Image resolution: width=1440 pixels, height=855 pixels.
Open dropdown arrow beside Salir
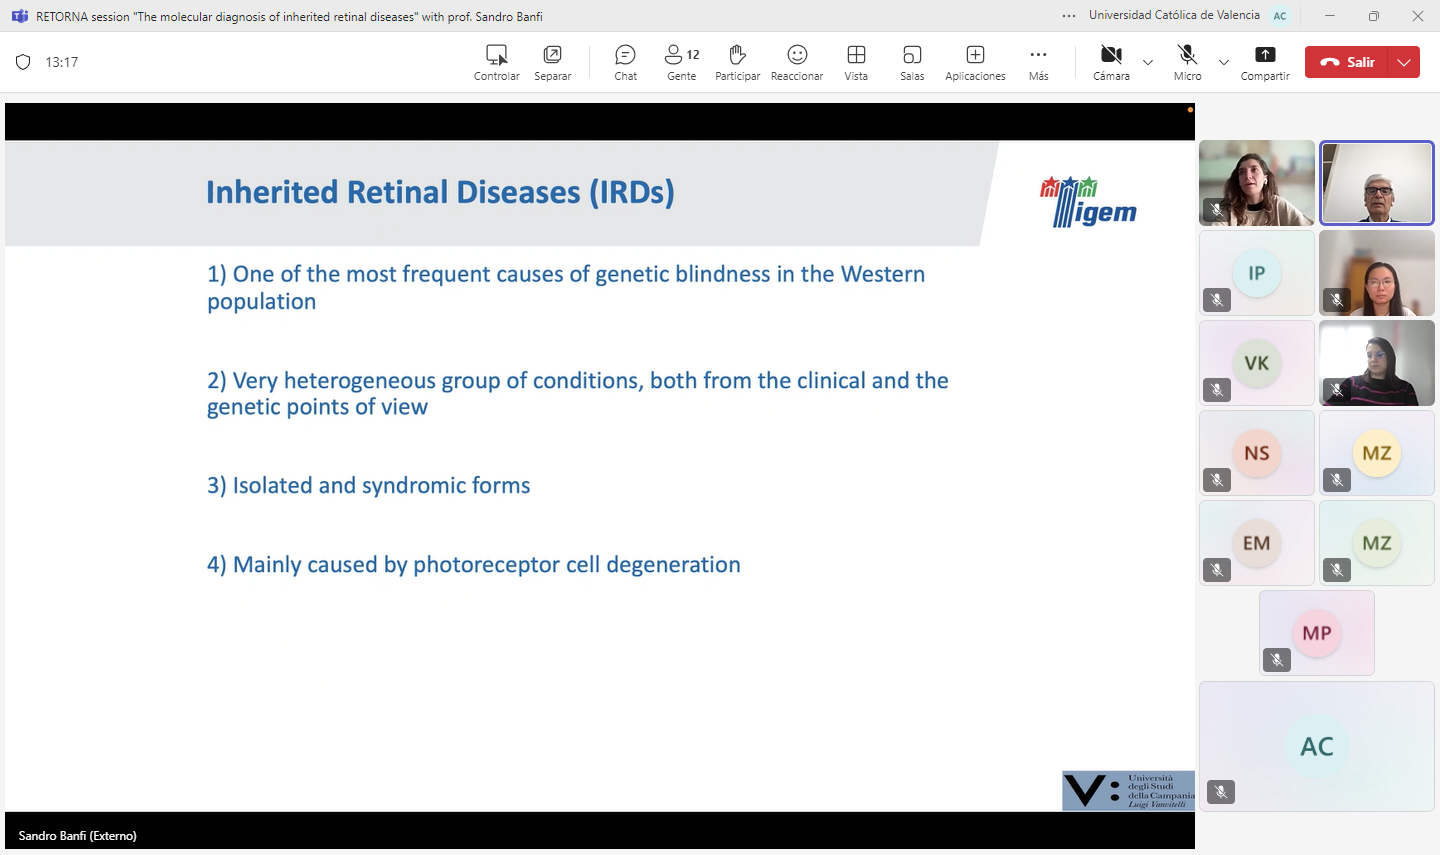pyautogui.click(x=1405, y=62)
